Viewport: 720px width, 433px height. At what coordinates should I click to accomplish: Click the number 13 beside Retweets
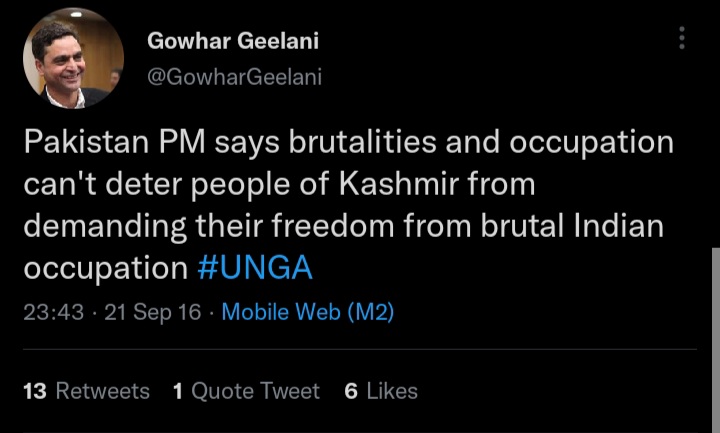point(35,391)
